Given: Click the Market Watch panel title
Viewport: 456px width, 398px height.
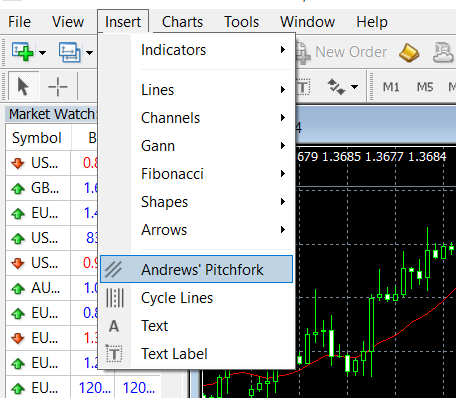Looking at the screenshot, I should 52,114.
